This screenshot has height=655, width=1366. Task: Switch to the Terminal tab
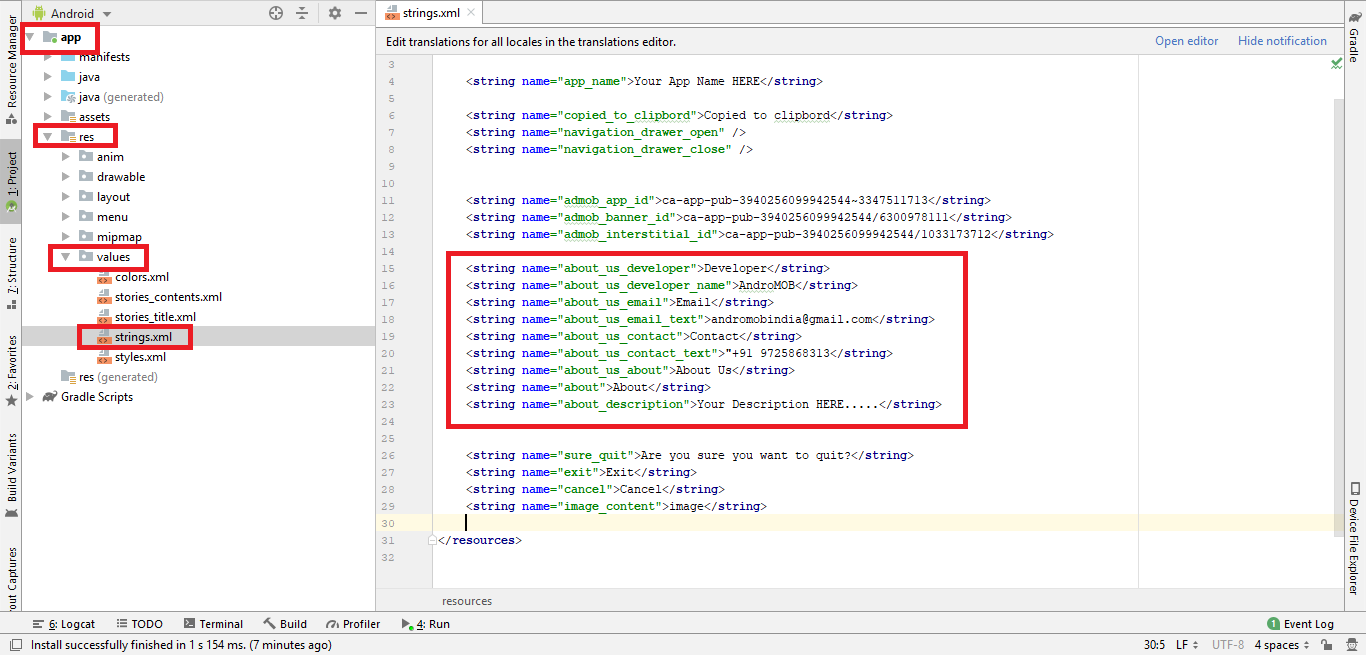(x=212, y=624)
